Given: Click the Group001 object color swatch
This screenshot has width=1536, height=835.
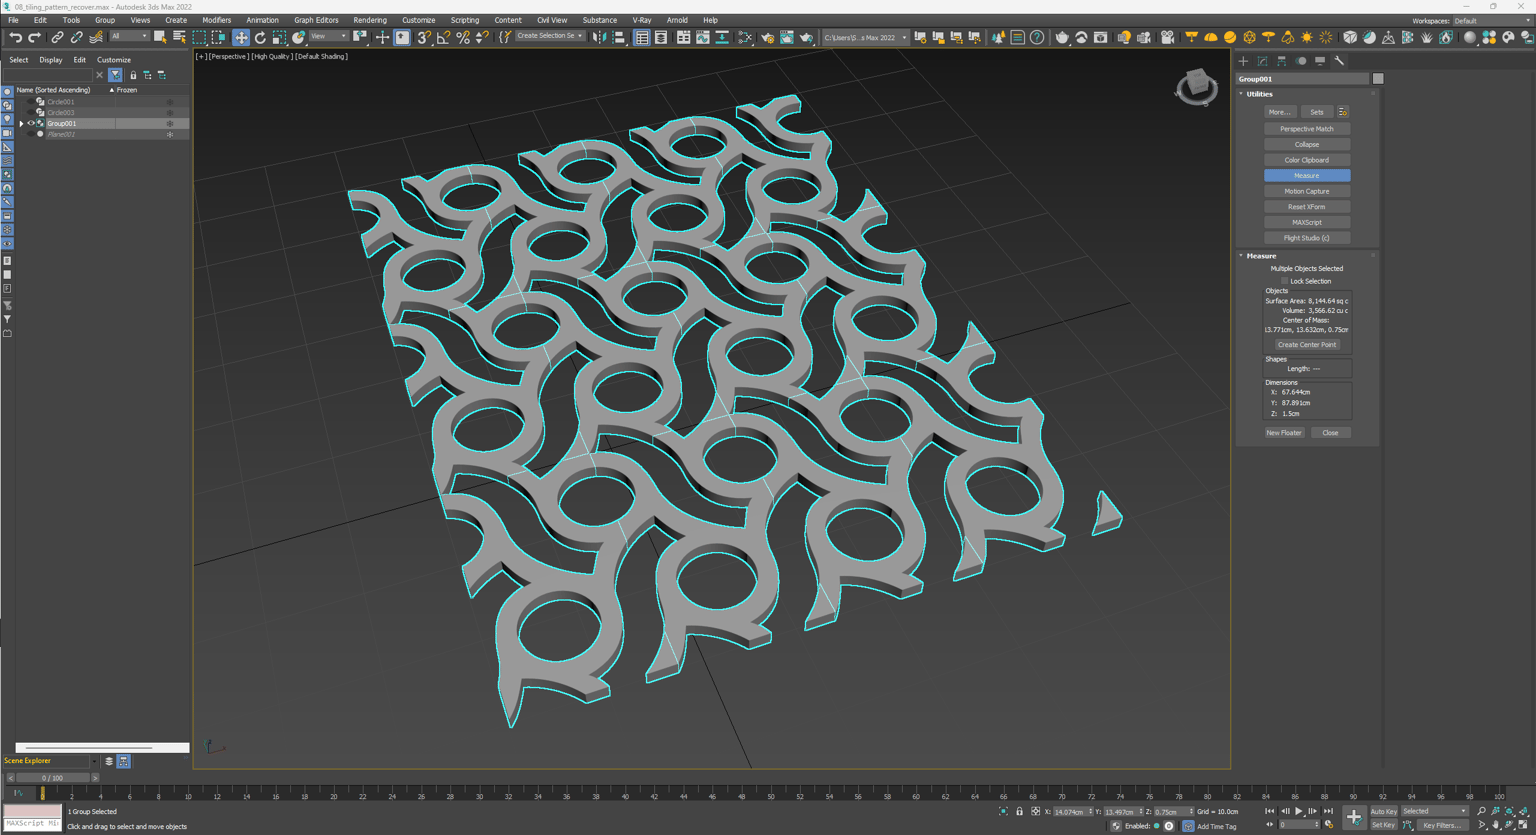Looking at the screenshot, I should (1378, 79).
